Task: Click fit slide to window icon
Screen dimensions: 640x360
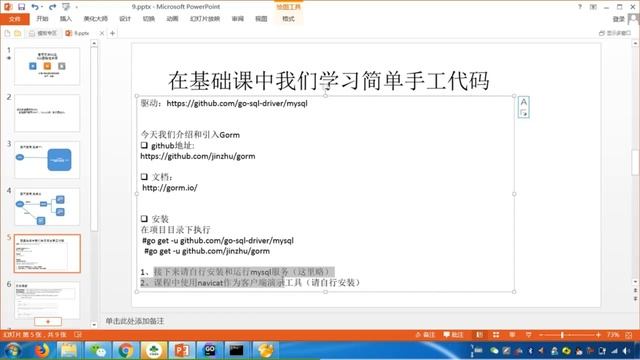Action: [x=629, y=335]
